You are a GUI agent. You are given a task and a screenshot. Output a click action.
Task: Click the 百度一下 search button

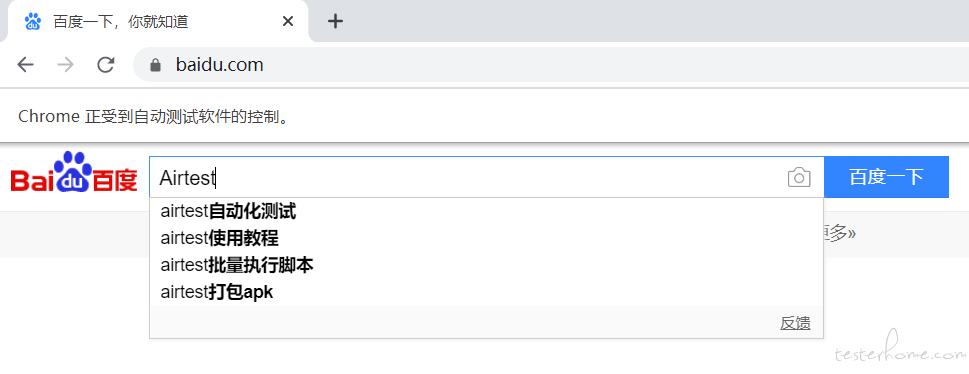pos(886,177)
